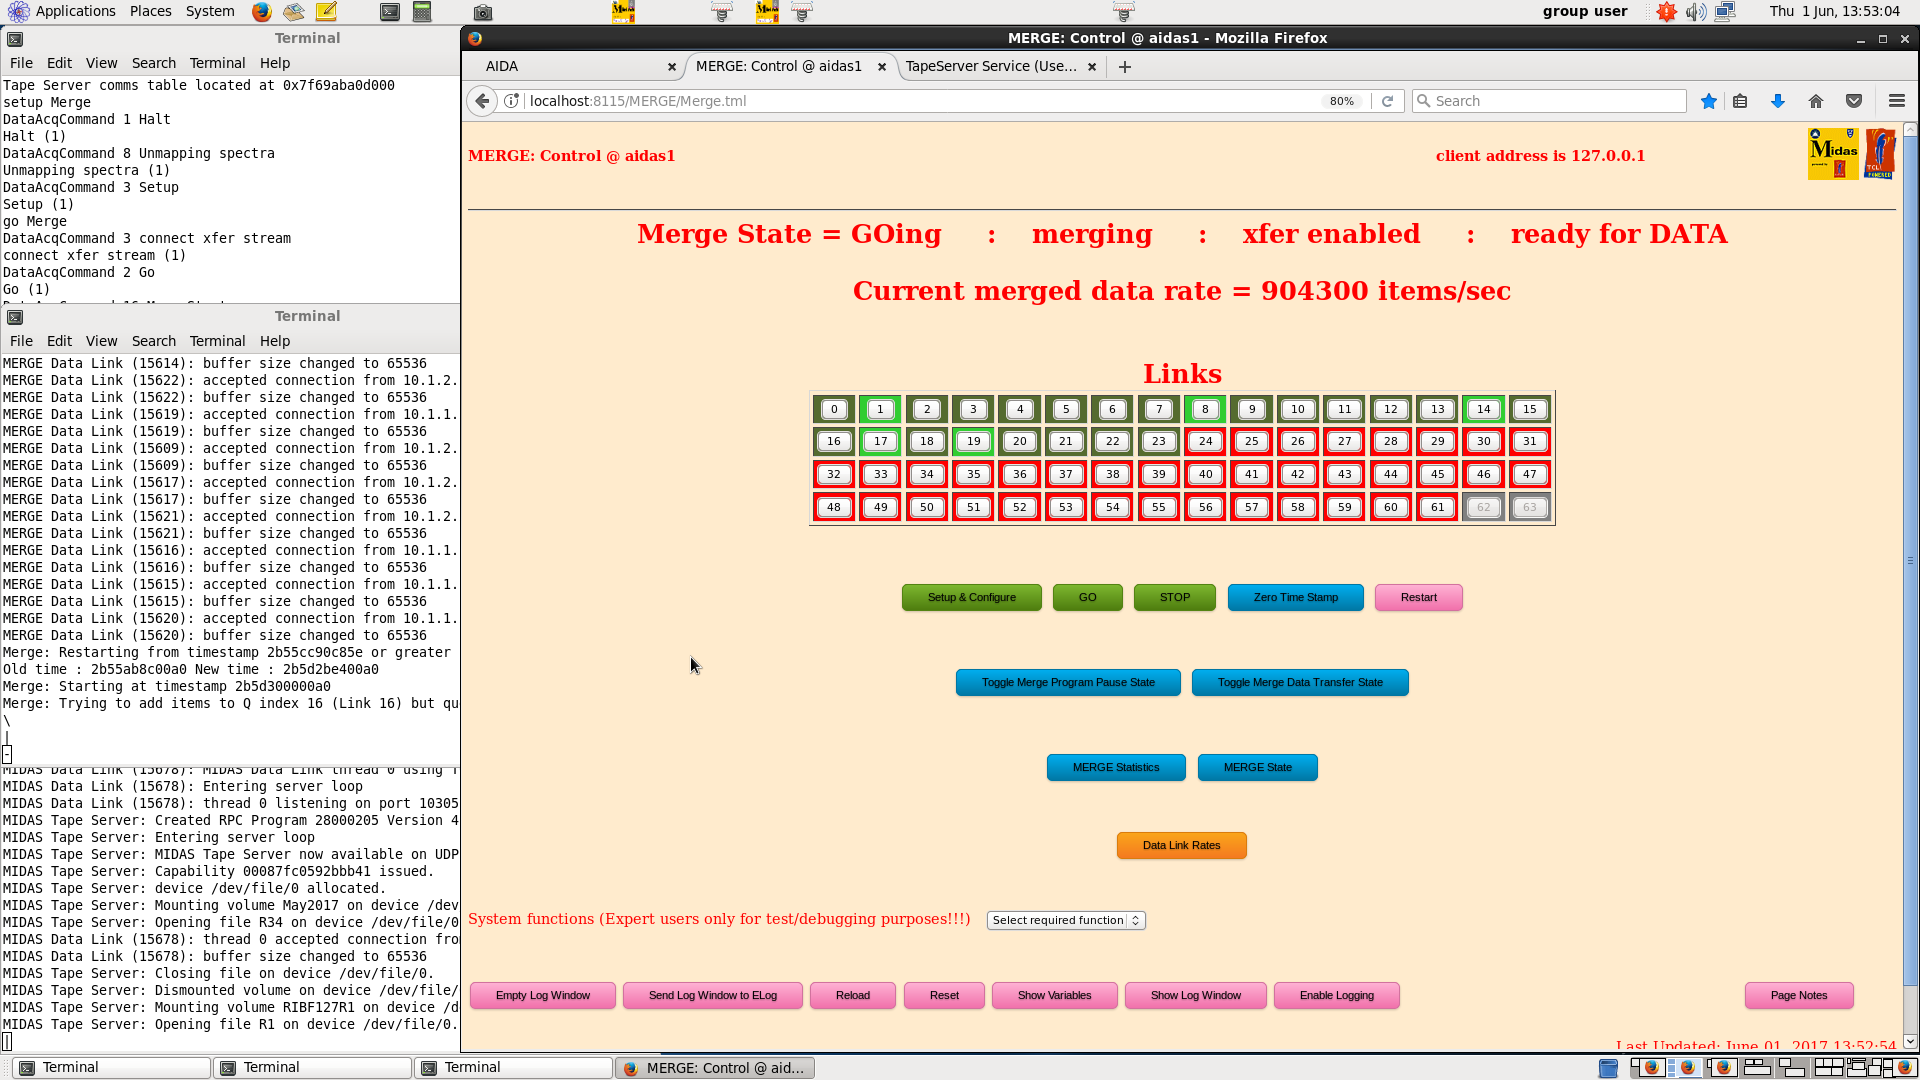Open the top terminal's Search menu

(153, 63)
